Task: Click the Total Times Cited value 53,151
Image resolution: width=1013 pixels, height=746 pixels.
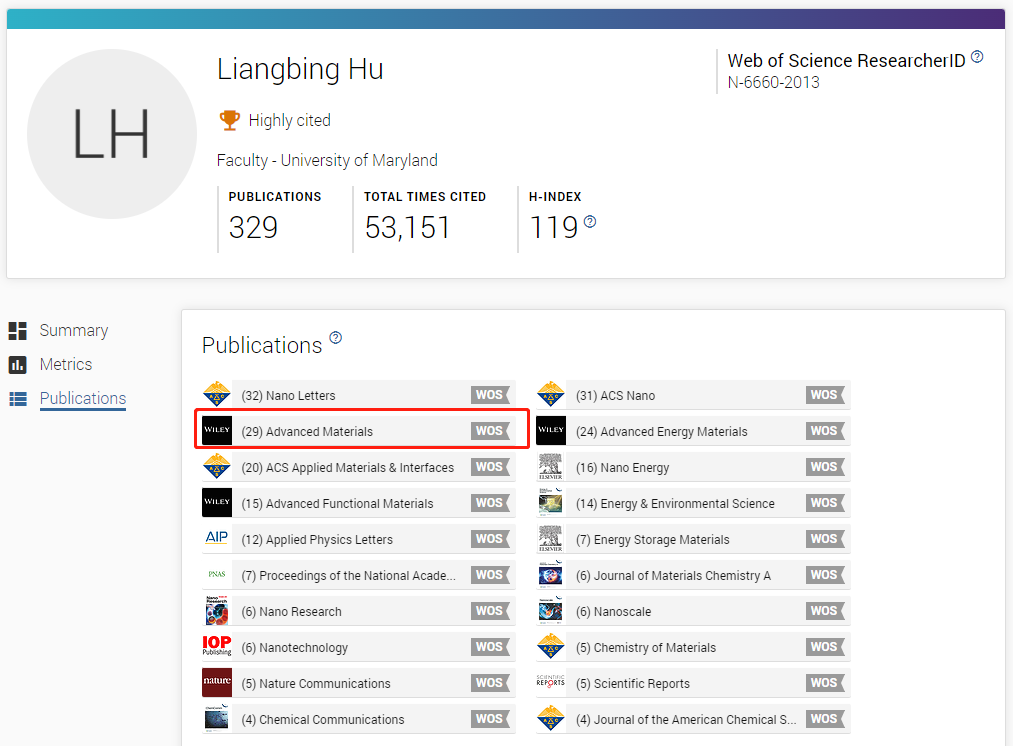Action: tap(407, 227)
